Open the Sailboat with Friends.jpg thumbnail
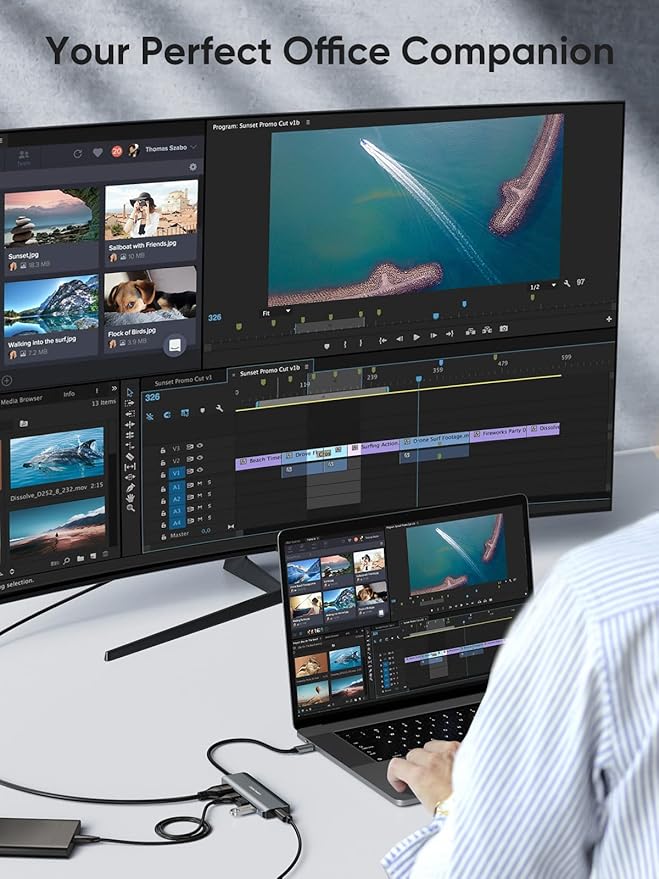The width and height of the screenshot is (659, 879). tap(151, 210)
